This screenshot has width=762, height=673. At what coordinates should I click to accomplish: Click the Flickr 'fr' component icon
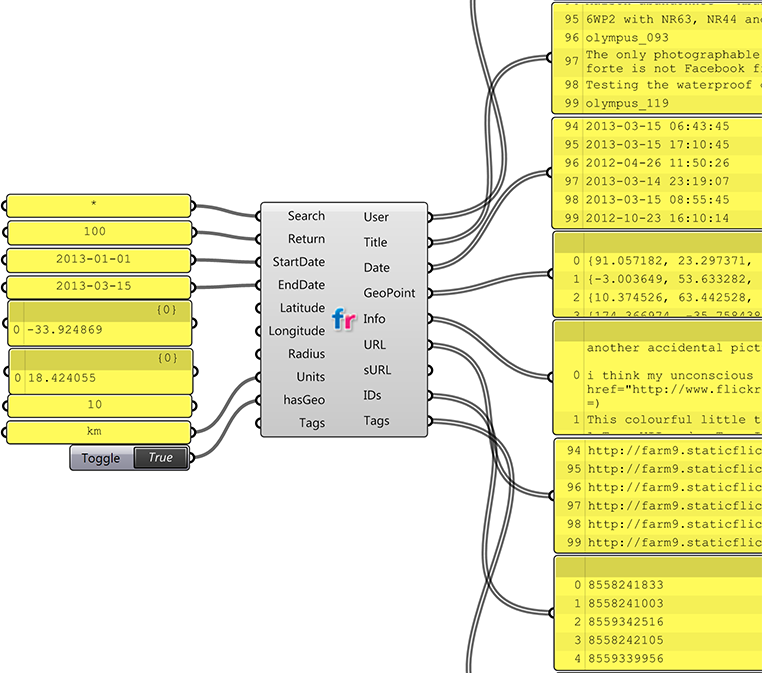pyautogui.click(x=344, y=319)
